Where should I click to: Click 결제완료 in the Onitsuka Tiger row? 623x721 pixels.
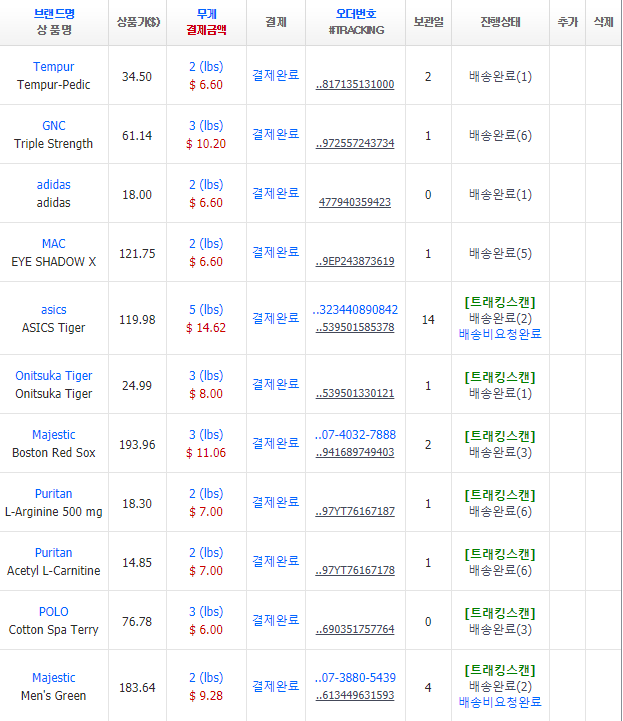(x=276, y=384)
